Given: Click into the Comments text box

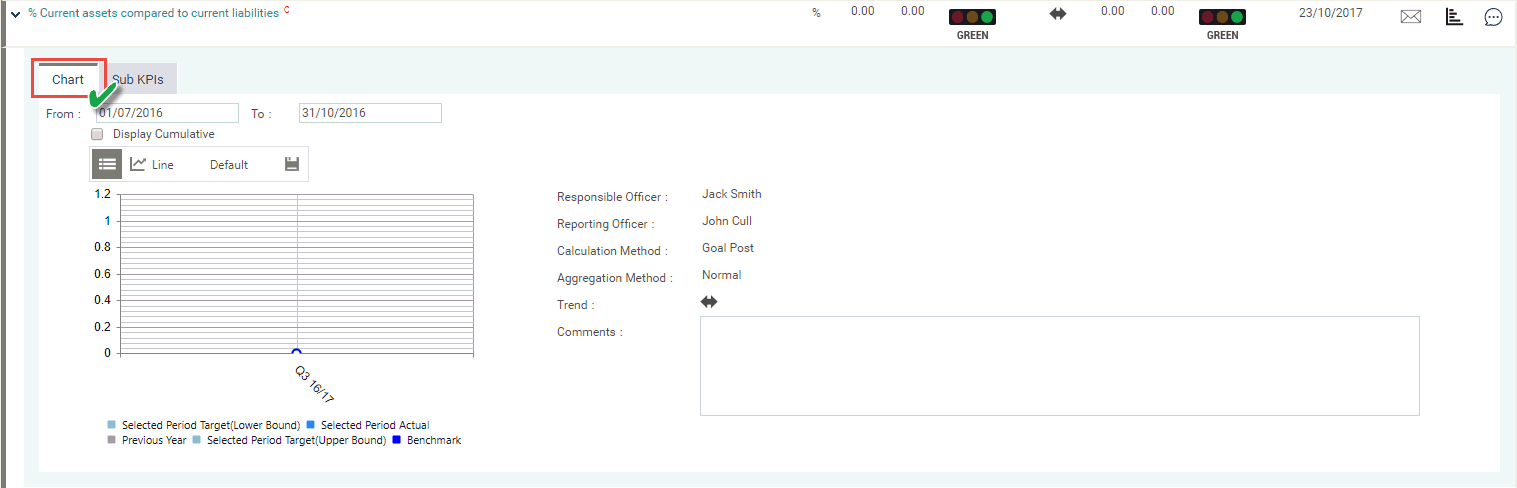Looking at the screenshot, I should point(1060,366).
